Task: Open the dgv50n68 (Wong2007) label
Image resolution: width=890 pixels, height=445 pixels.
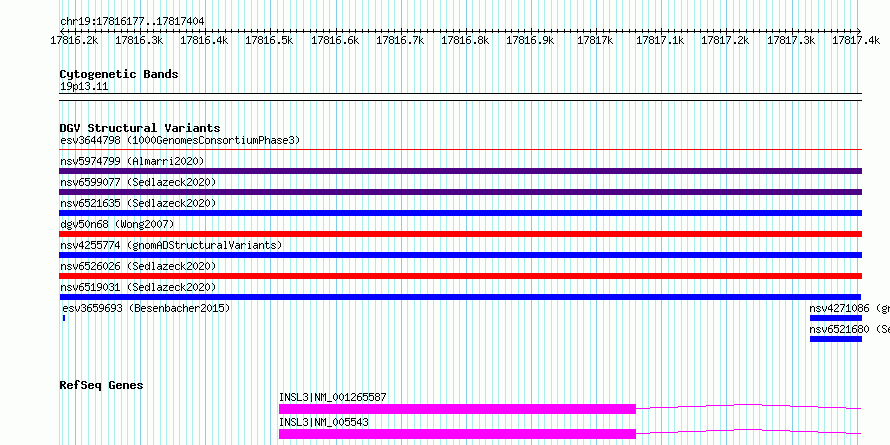Action: [117, 224]
